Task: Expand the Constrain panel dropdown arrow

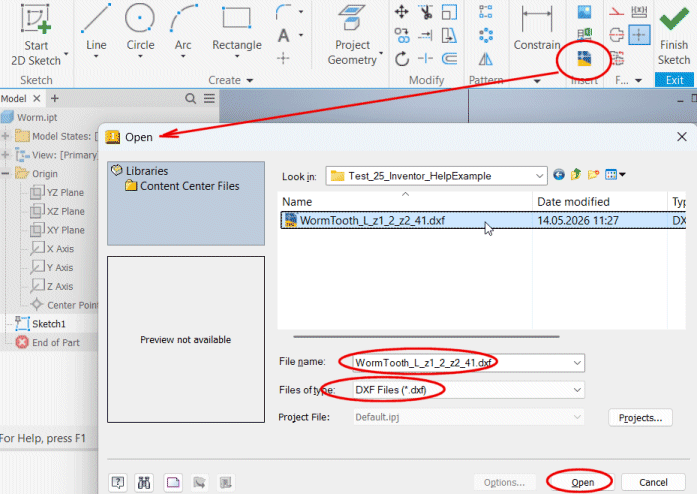Action: coord(537,81)
